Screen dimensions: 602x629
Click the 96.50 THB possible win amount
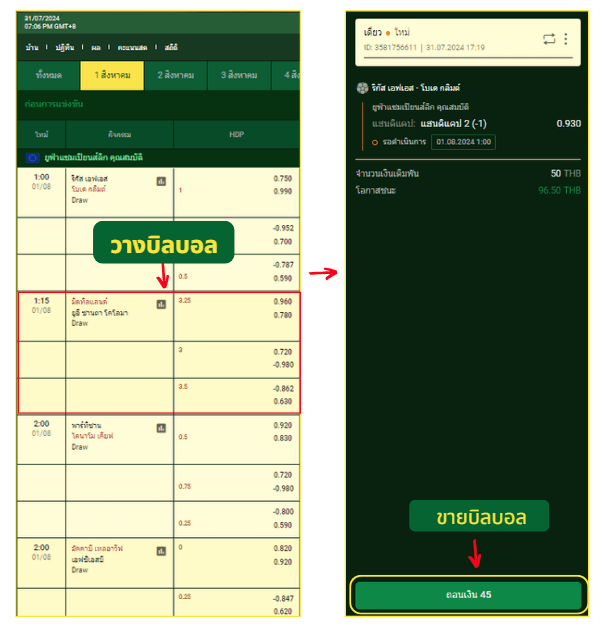pyautogui.click(x=559, y=191)
